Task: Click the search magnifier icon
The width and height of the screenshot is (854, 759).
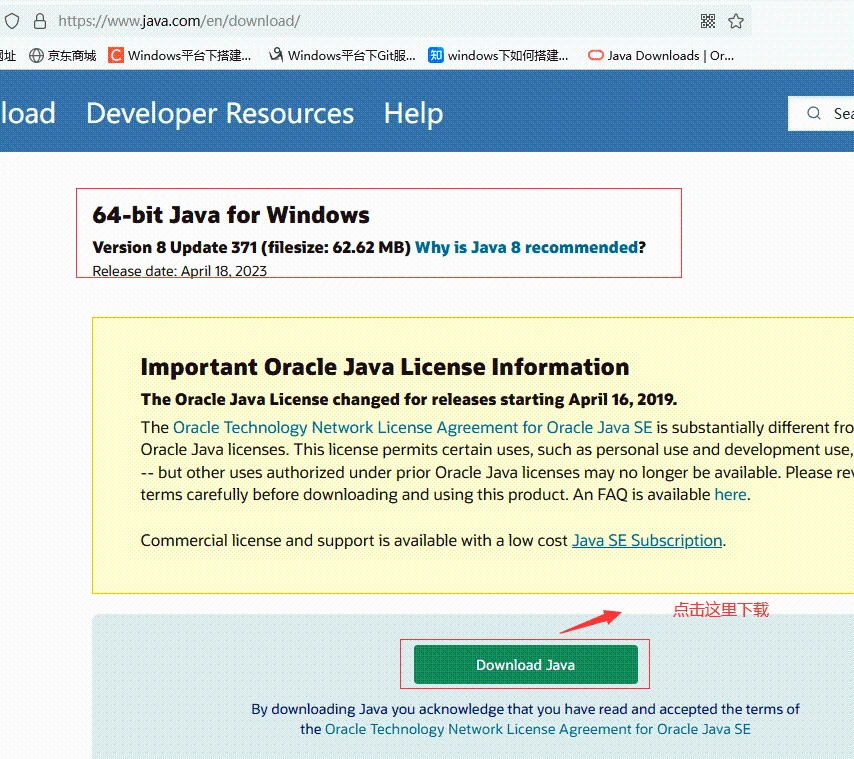Action: 814,113
